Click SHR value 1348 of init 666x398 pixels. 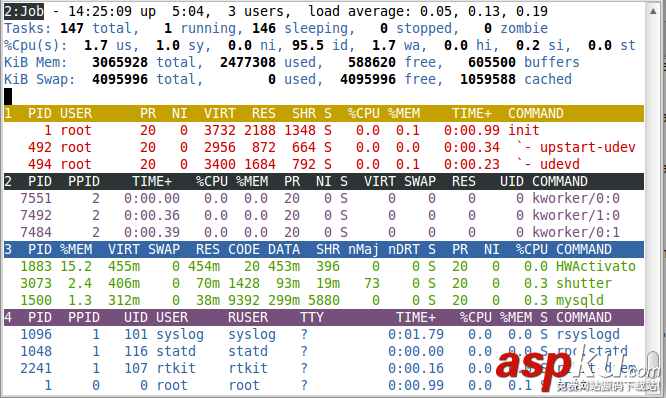tap(299, 130)
